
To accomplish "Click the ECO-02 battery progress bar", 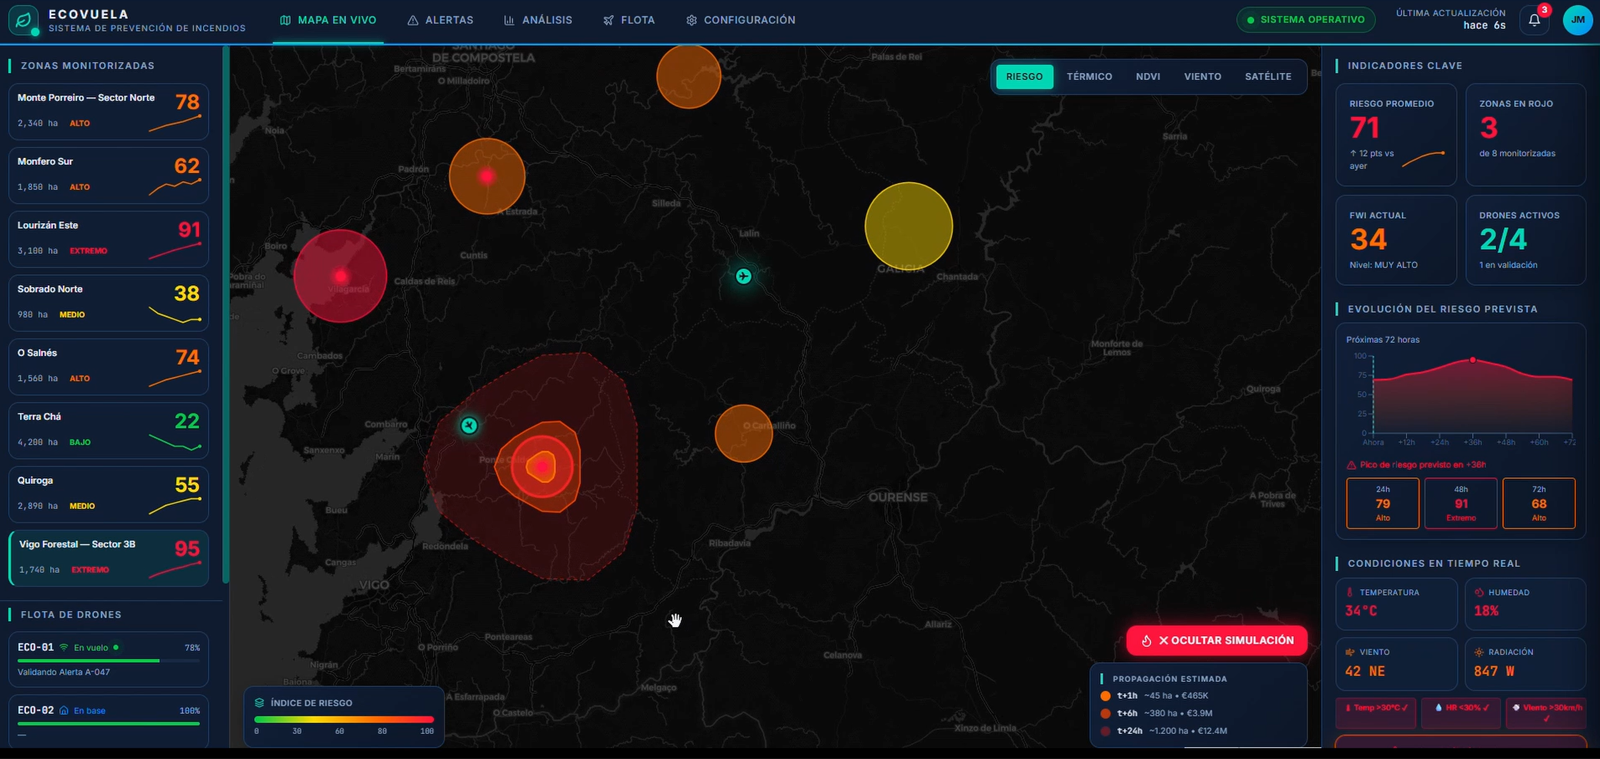I will click(x=109, y=724).
